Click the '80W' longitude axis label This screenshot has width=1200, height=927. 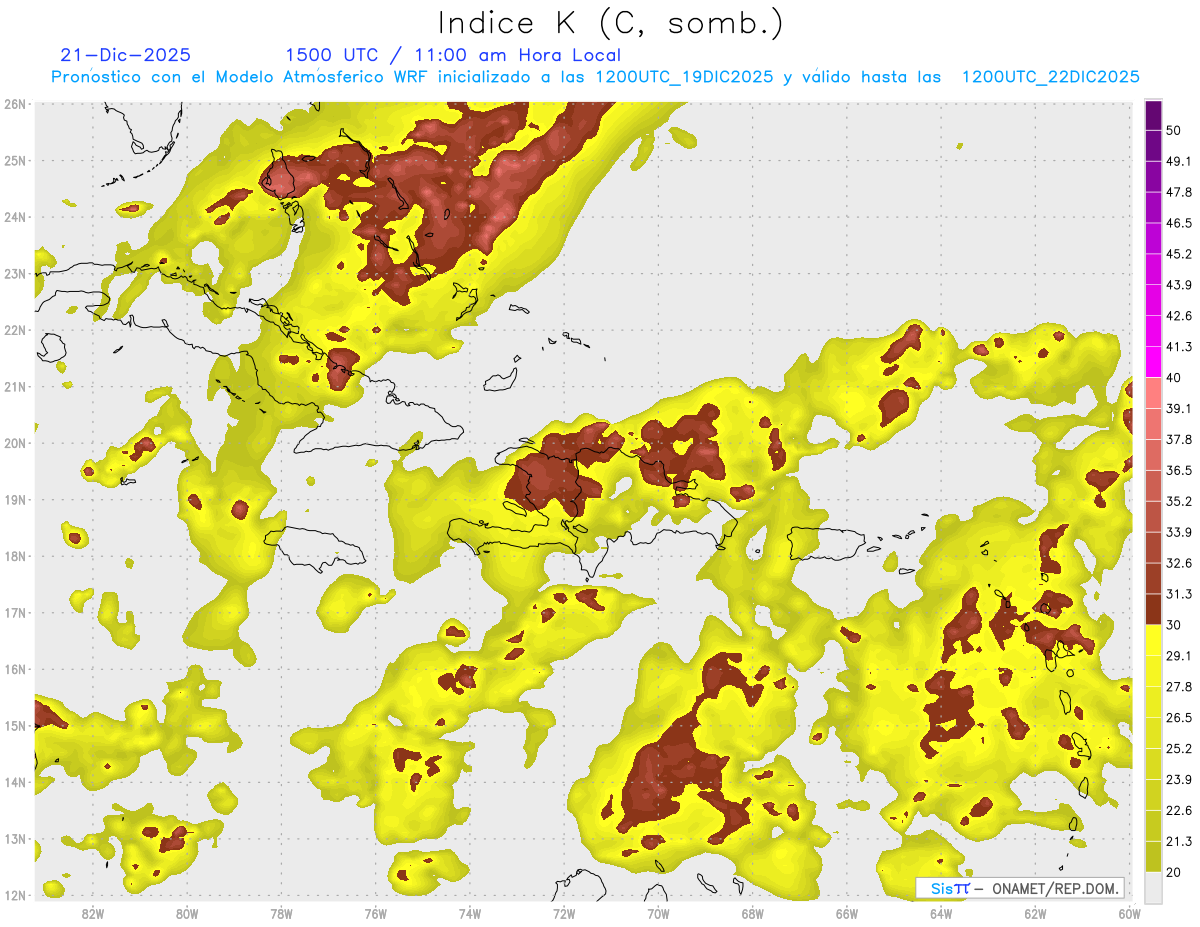pos(187,913)
